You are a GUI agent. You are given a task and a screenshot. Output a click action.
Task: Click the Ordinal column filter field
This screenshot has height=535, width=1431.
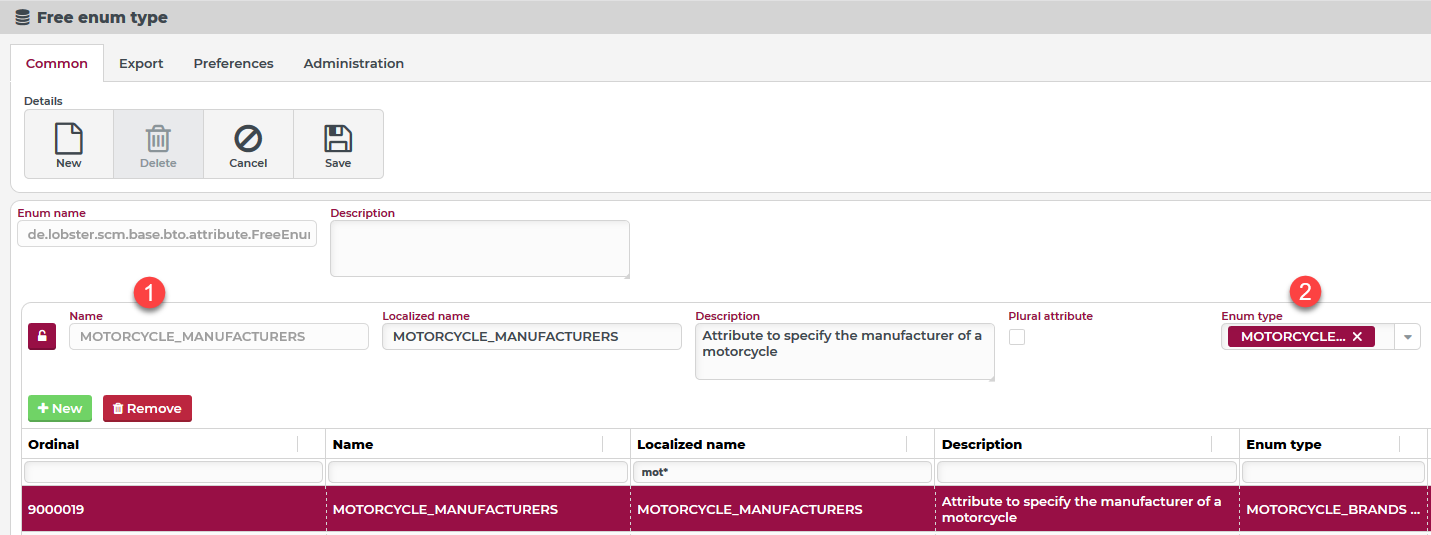173,472
